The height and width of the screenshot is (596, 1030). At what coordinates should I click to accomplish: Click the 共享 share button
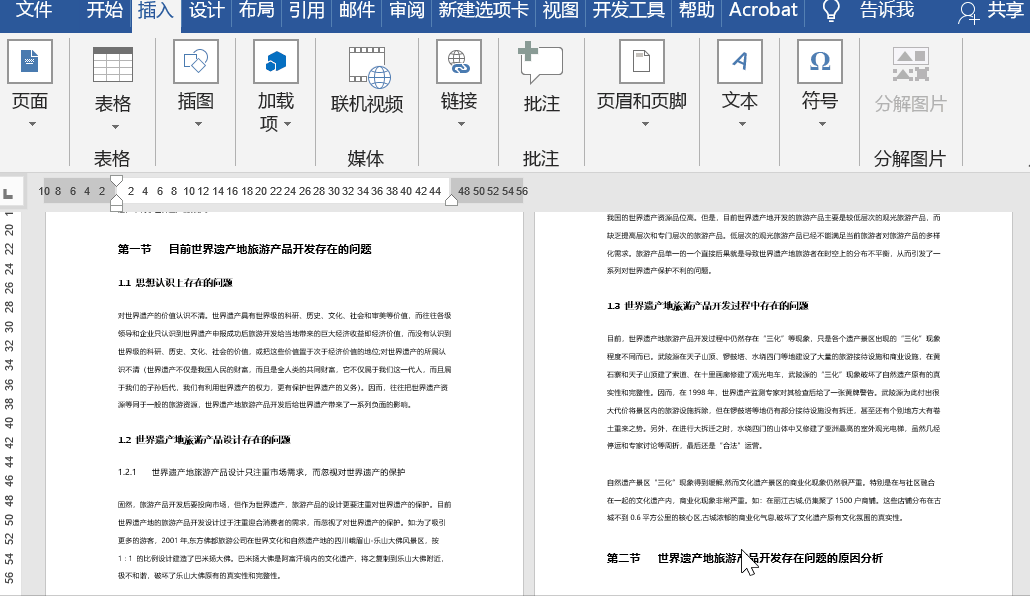pyautogui.click(x=992, y=11)
